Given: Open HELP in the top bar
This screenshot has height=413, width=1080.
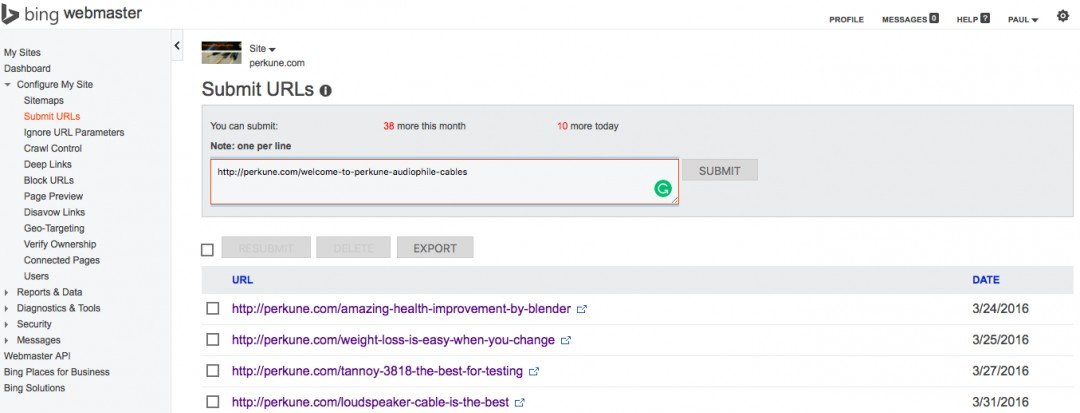Looking at the screenshot, I should pyautogui.click(x=967, y=20).
